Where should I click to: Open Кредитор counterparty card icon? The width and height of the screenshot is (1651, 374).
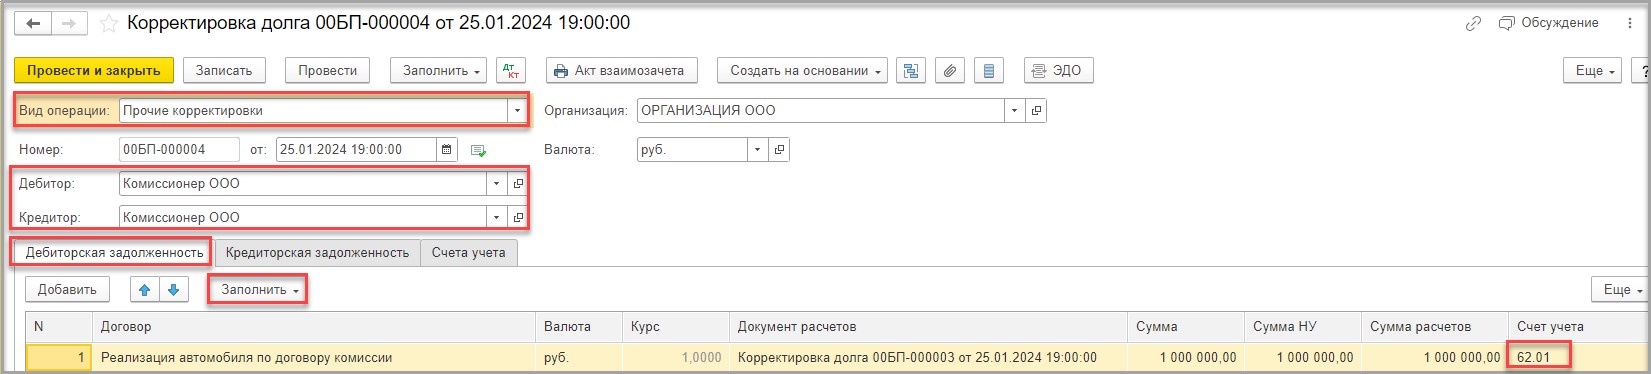518,217
